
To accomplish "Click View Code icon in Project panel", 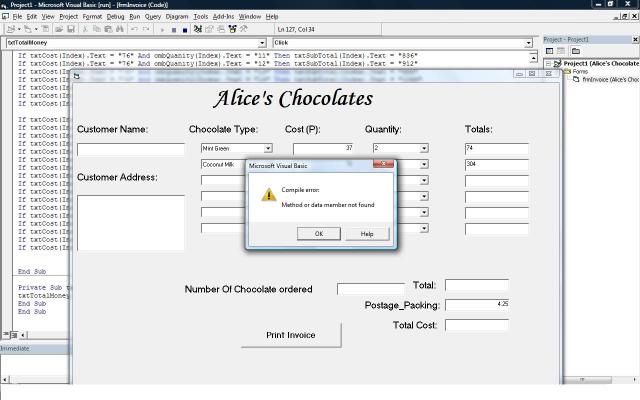I will point(548,50).
